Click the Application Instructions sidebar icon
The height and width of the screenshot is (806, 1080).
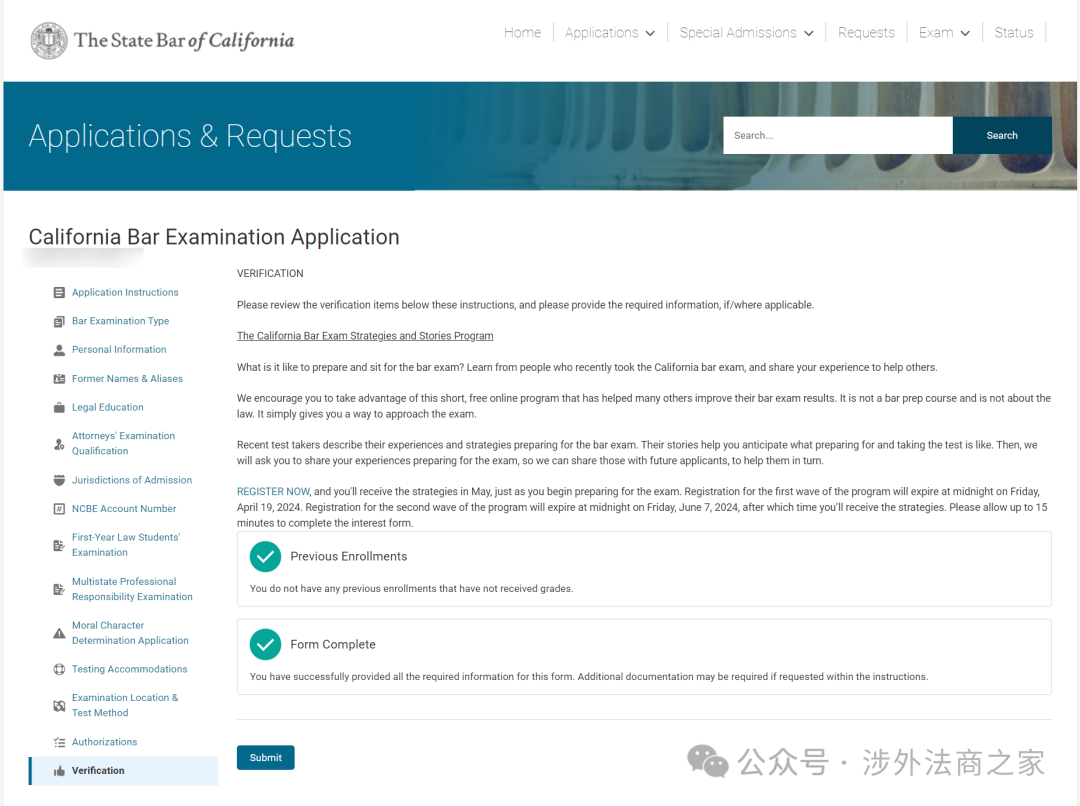(59, 293)
